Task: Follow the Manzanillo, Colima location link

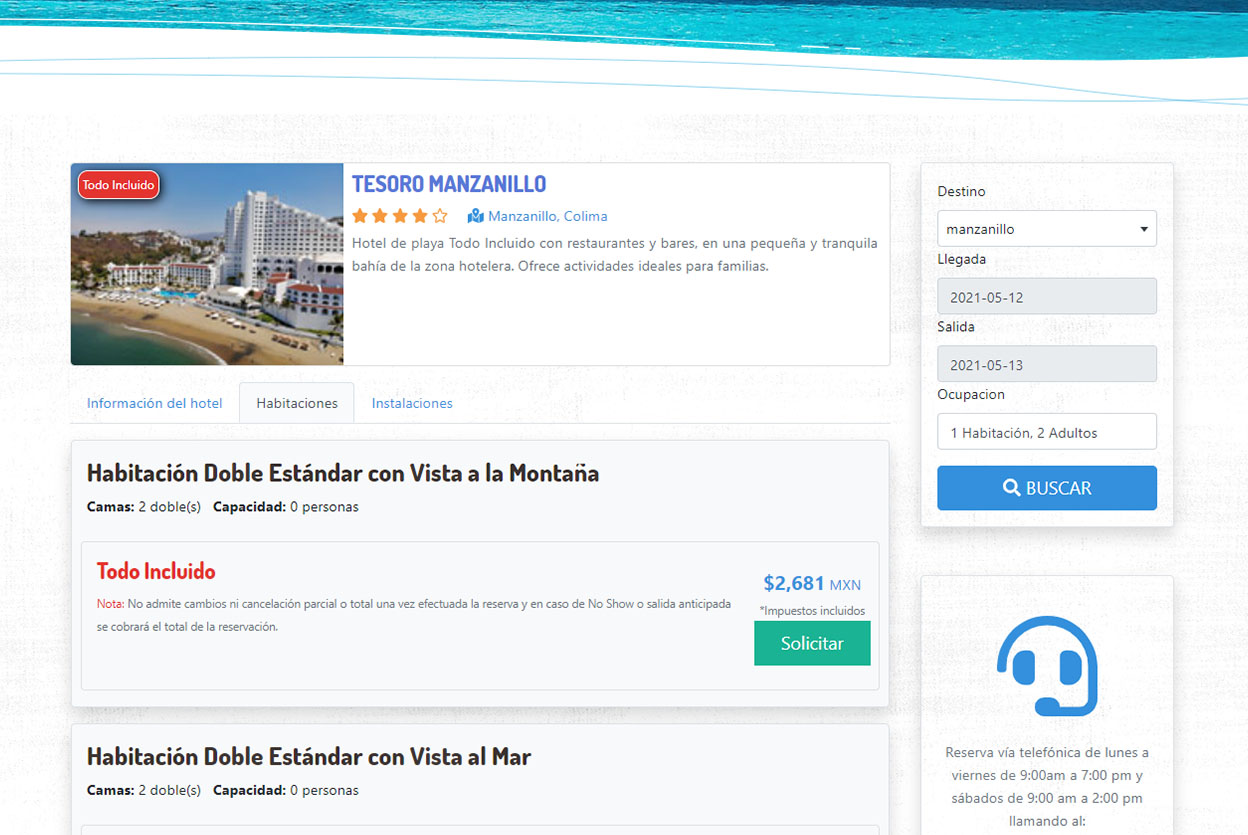Action: 547,216
